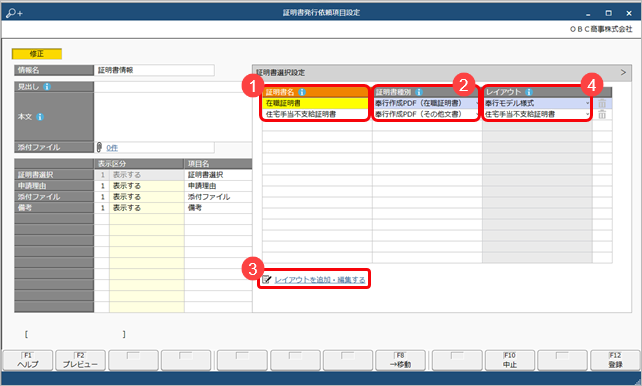Open 住宅手当不支給証明書 layout dropdown
The height and width of the screenshot is (386, 642).
point(588,115)
